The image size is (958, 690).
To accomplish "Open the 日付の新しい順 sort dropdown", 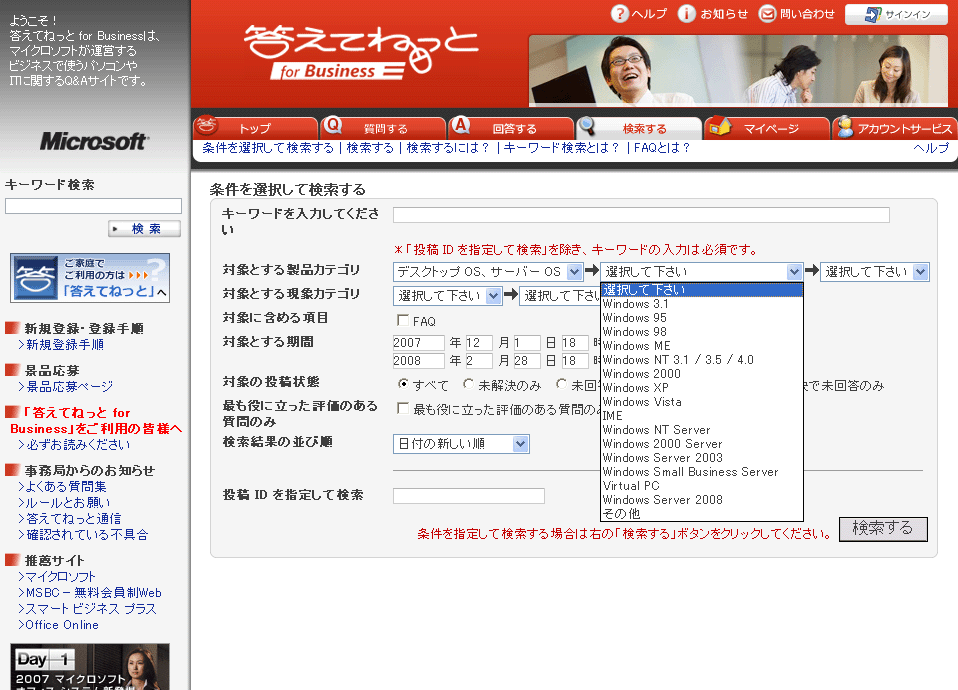I will click(x=461, y=444).
